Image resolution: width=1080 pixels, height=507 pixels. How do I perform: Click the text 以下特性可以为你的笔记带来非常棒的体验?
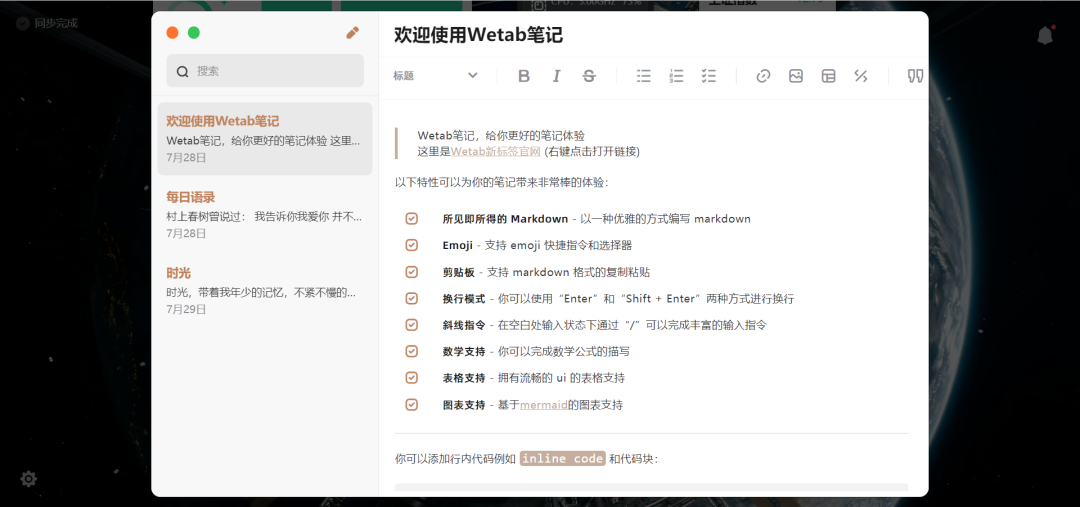501,183
